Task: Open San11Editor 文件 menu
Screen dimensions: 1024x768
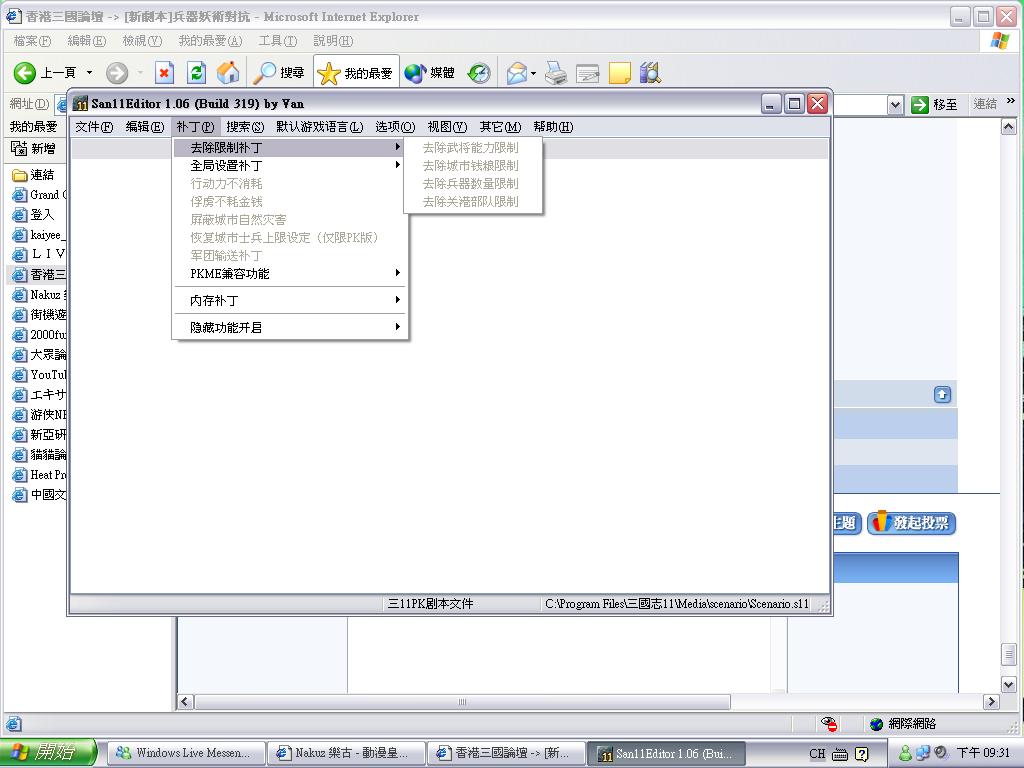Action: pyautogui.click(x=94, y=127)
